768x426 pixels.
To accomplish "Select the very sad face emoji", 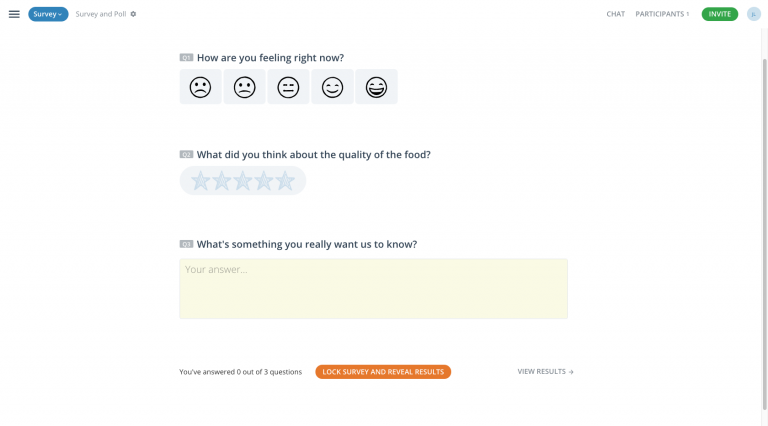I will [200, 87].
